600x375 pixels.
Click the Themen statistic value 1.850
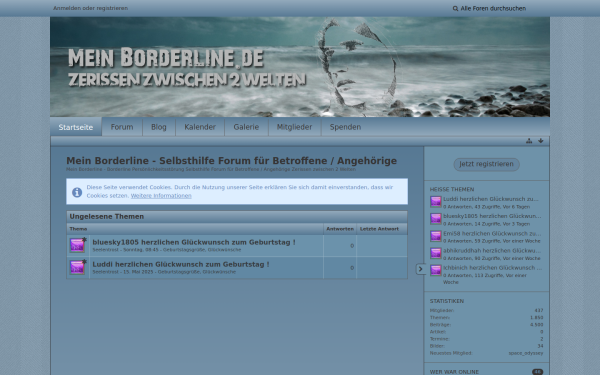pos(537,318)
